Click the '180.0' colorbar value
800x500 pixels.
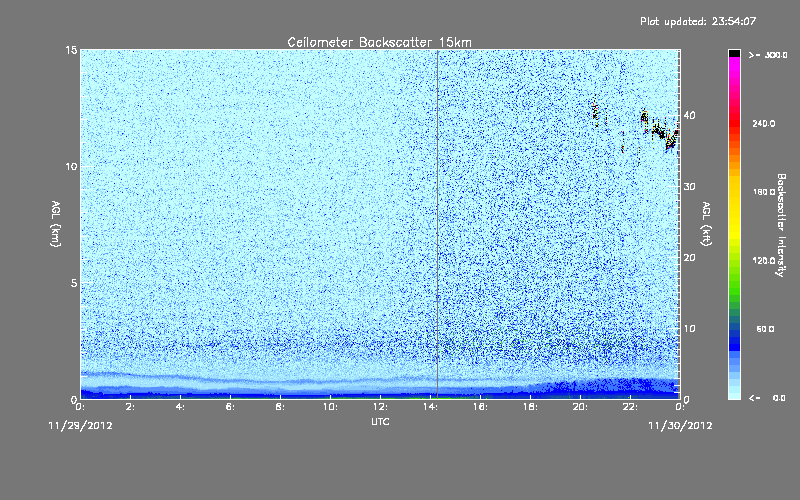pos(764,192)
